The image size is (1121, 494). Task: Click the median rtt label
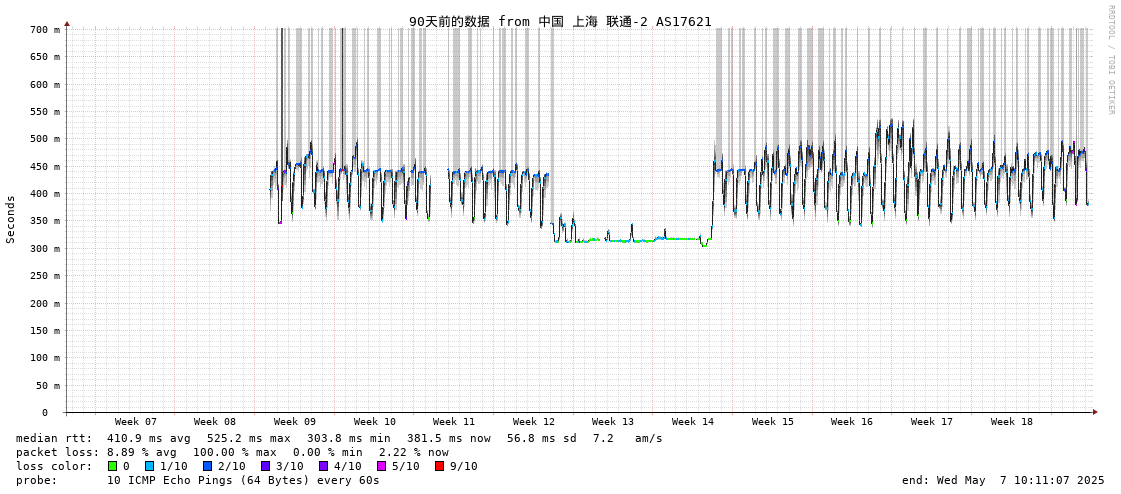54,438
